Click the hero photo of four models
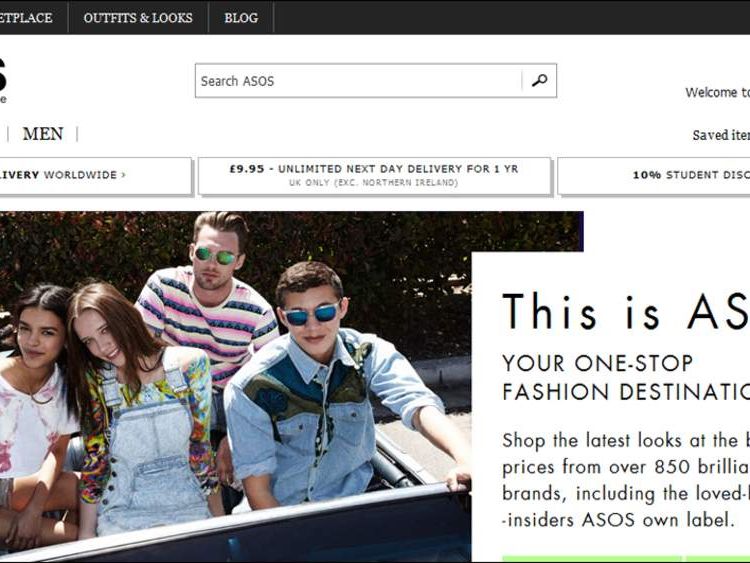The width and height of the screenshot is (750, 563). click(235, 386)
